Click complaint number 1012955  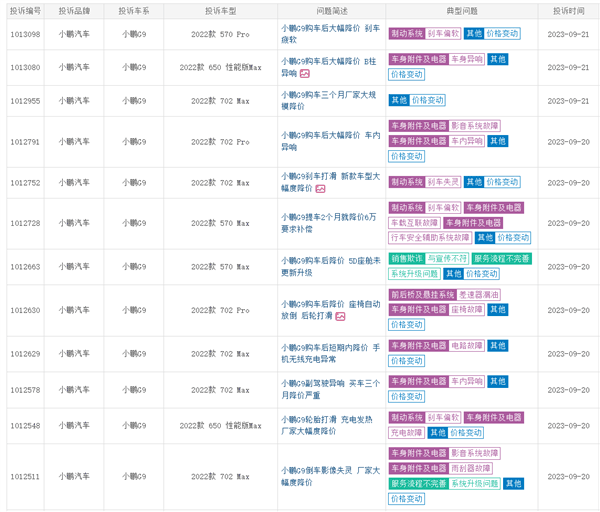(x=26, y=101)
